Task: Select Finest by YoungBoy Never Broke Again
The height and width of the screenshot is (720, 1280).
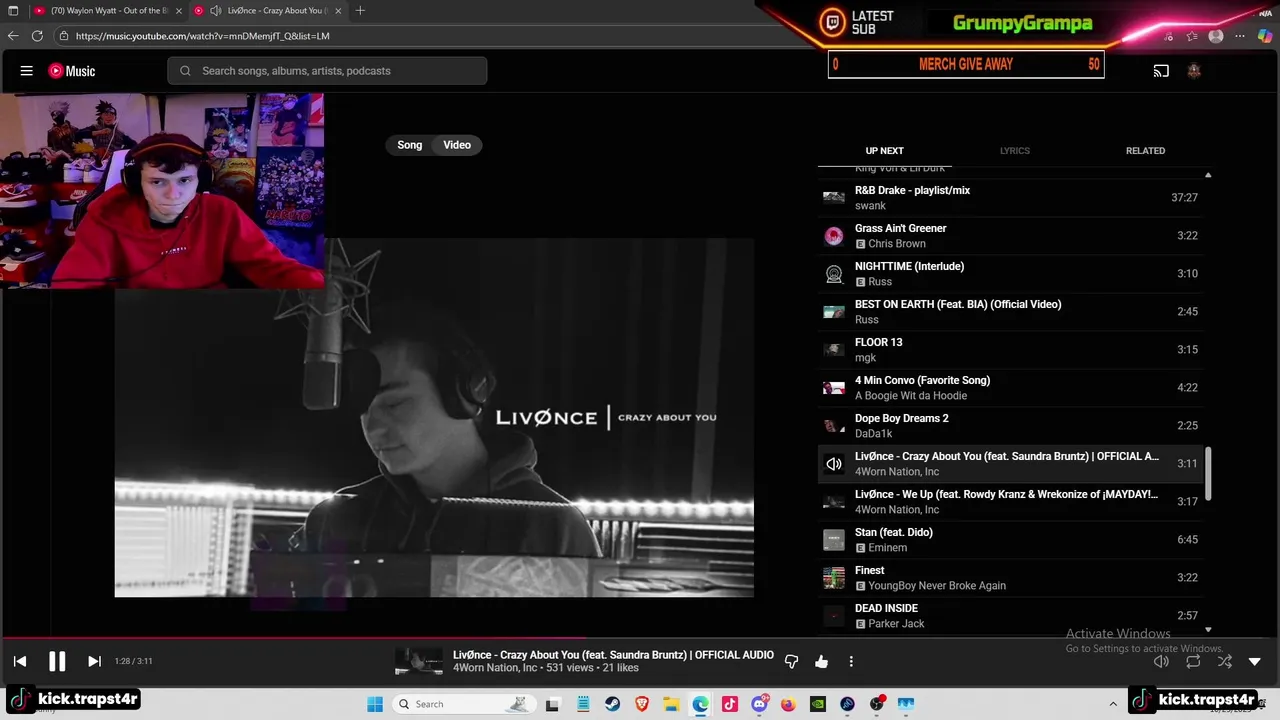Action: pos(1010,578)
